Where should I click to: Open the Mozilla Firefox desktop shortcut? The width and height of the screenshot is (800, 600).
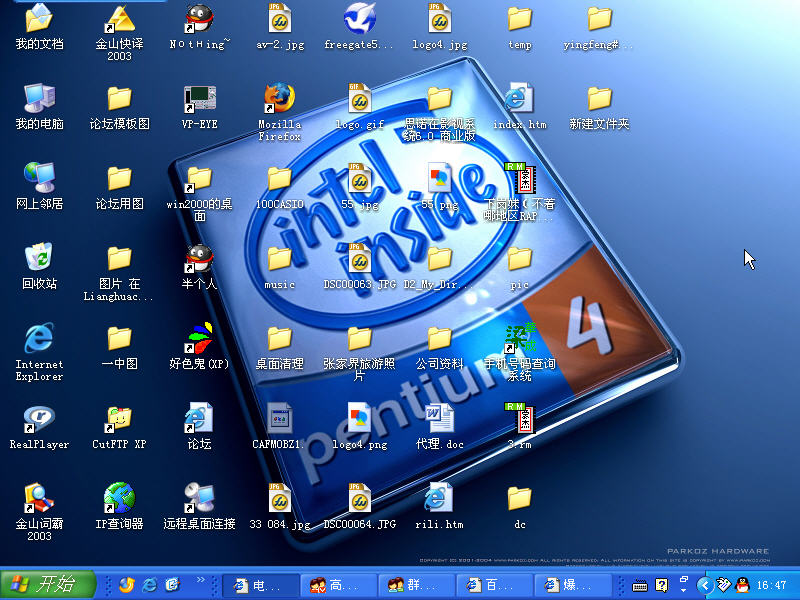pyautogui.click(x=279, y=99)
